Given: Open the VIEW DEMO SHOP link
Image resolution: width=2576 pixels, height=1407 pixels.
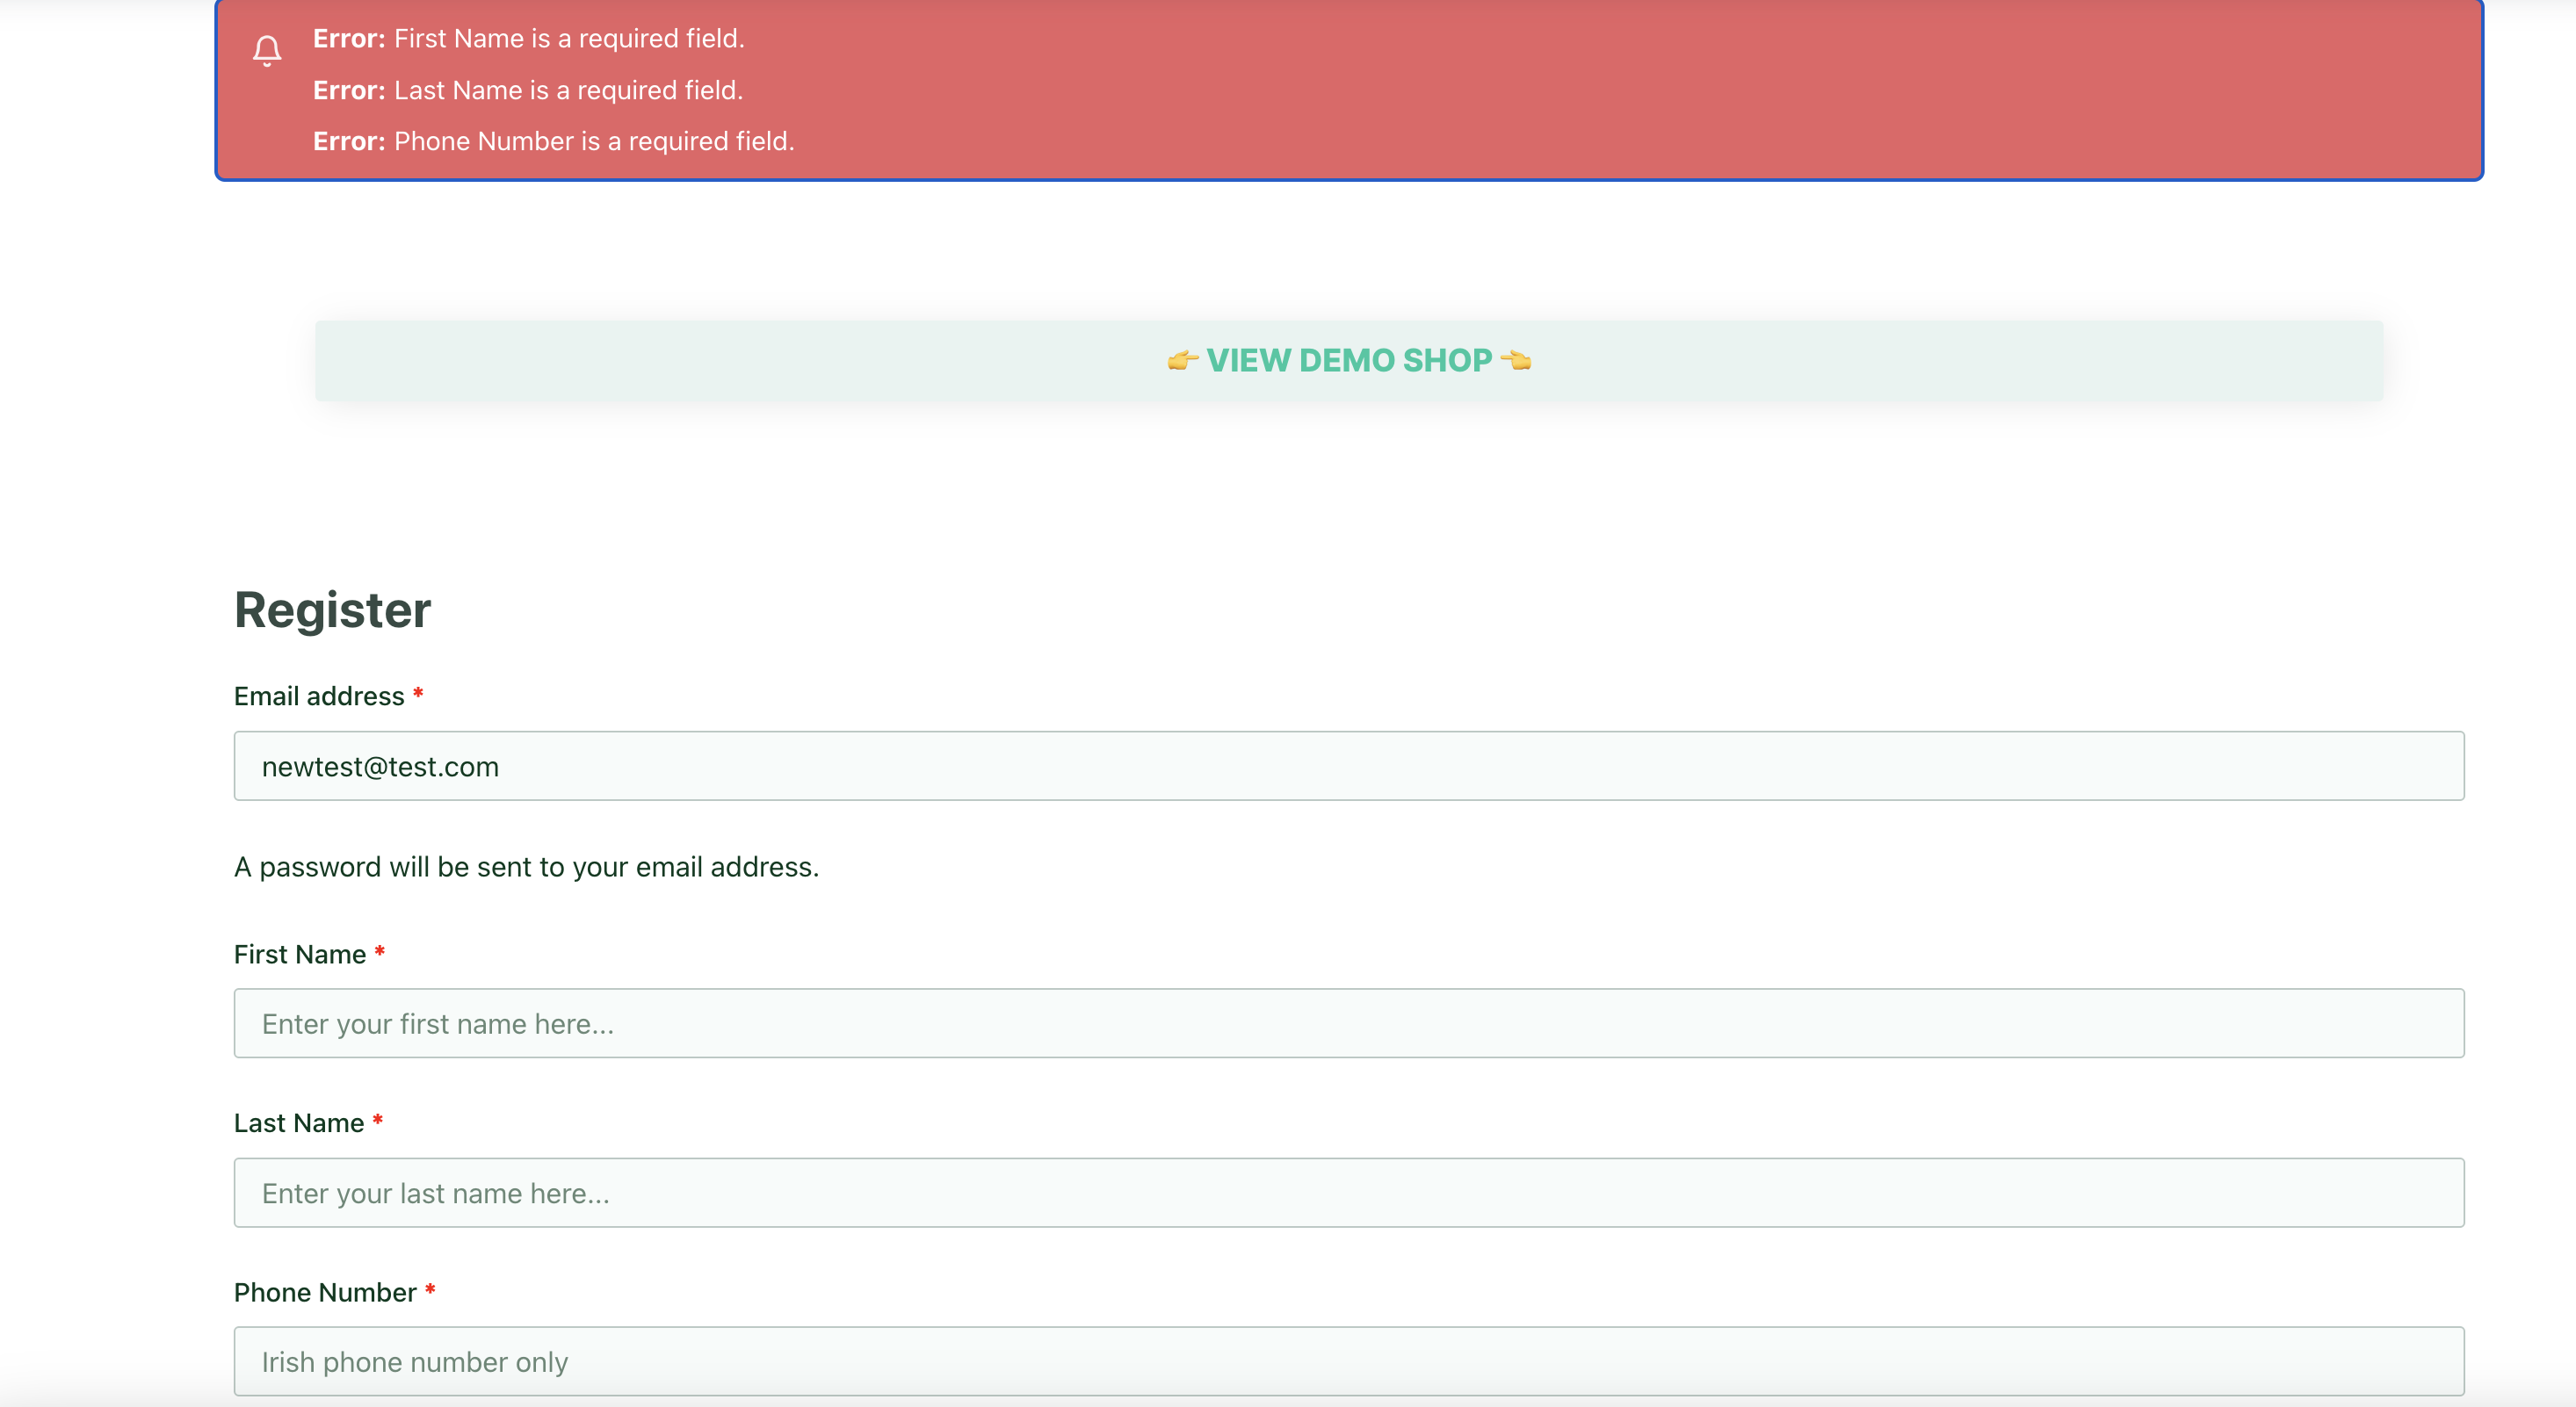Looking at the screenshot, I should pyautogui.click(x=1349, y=360).
